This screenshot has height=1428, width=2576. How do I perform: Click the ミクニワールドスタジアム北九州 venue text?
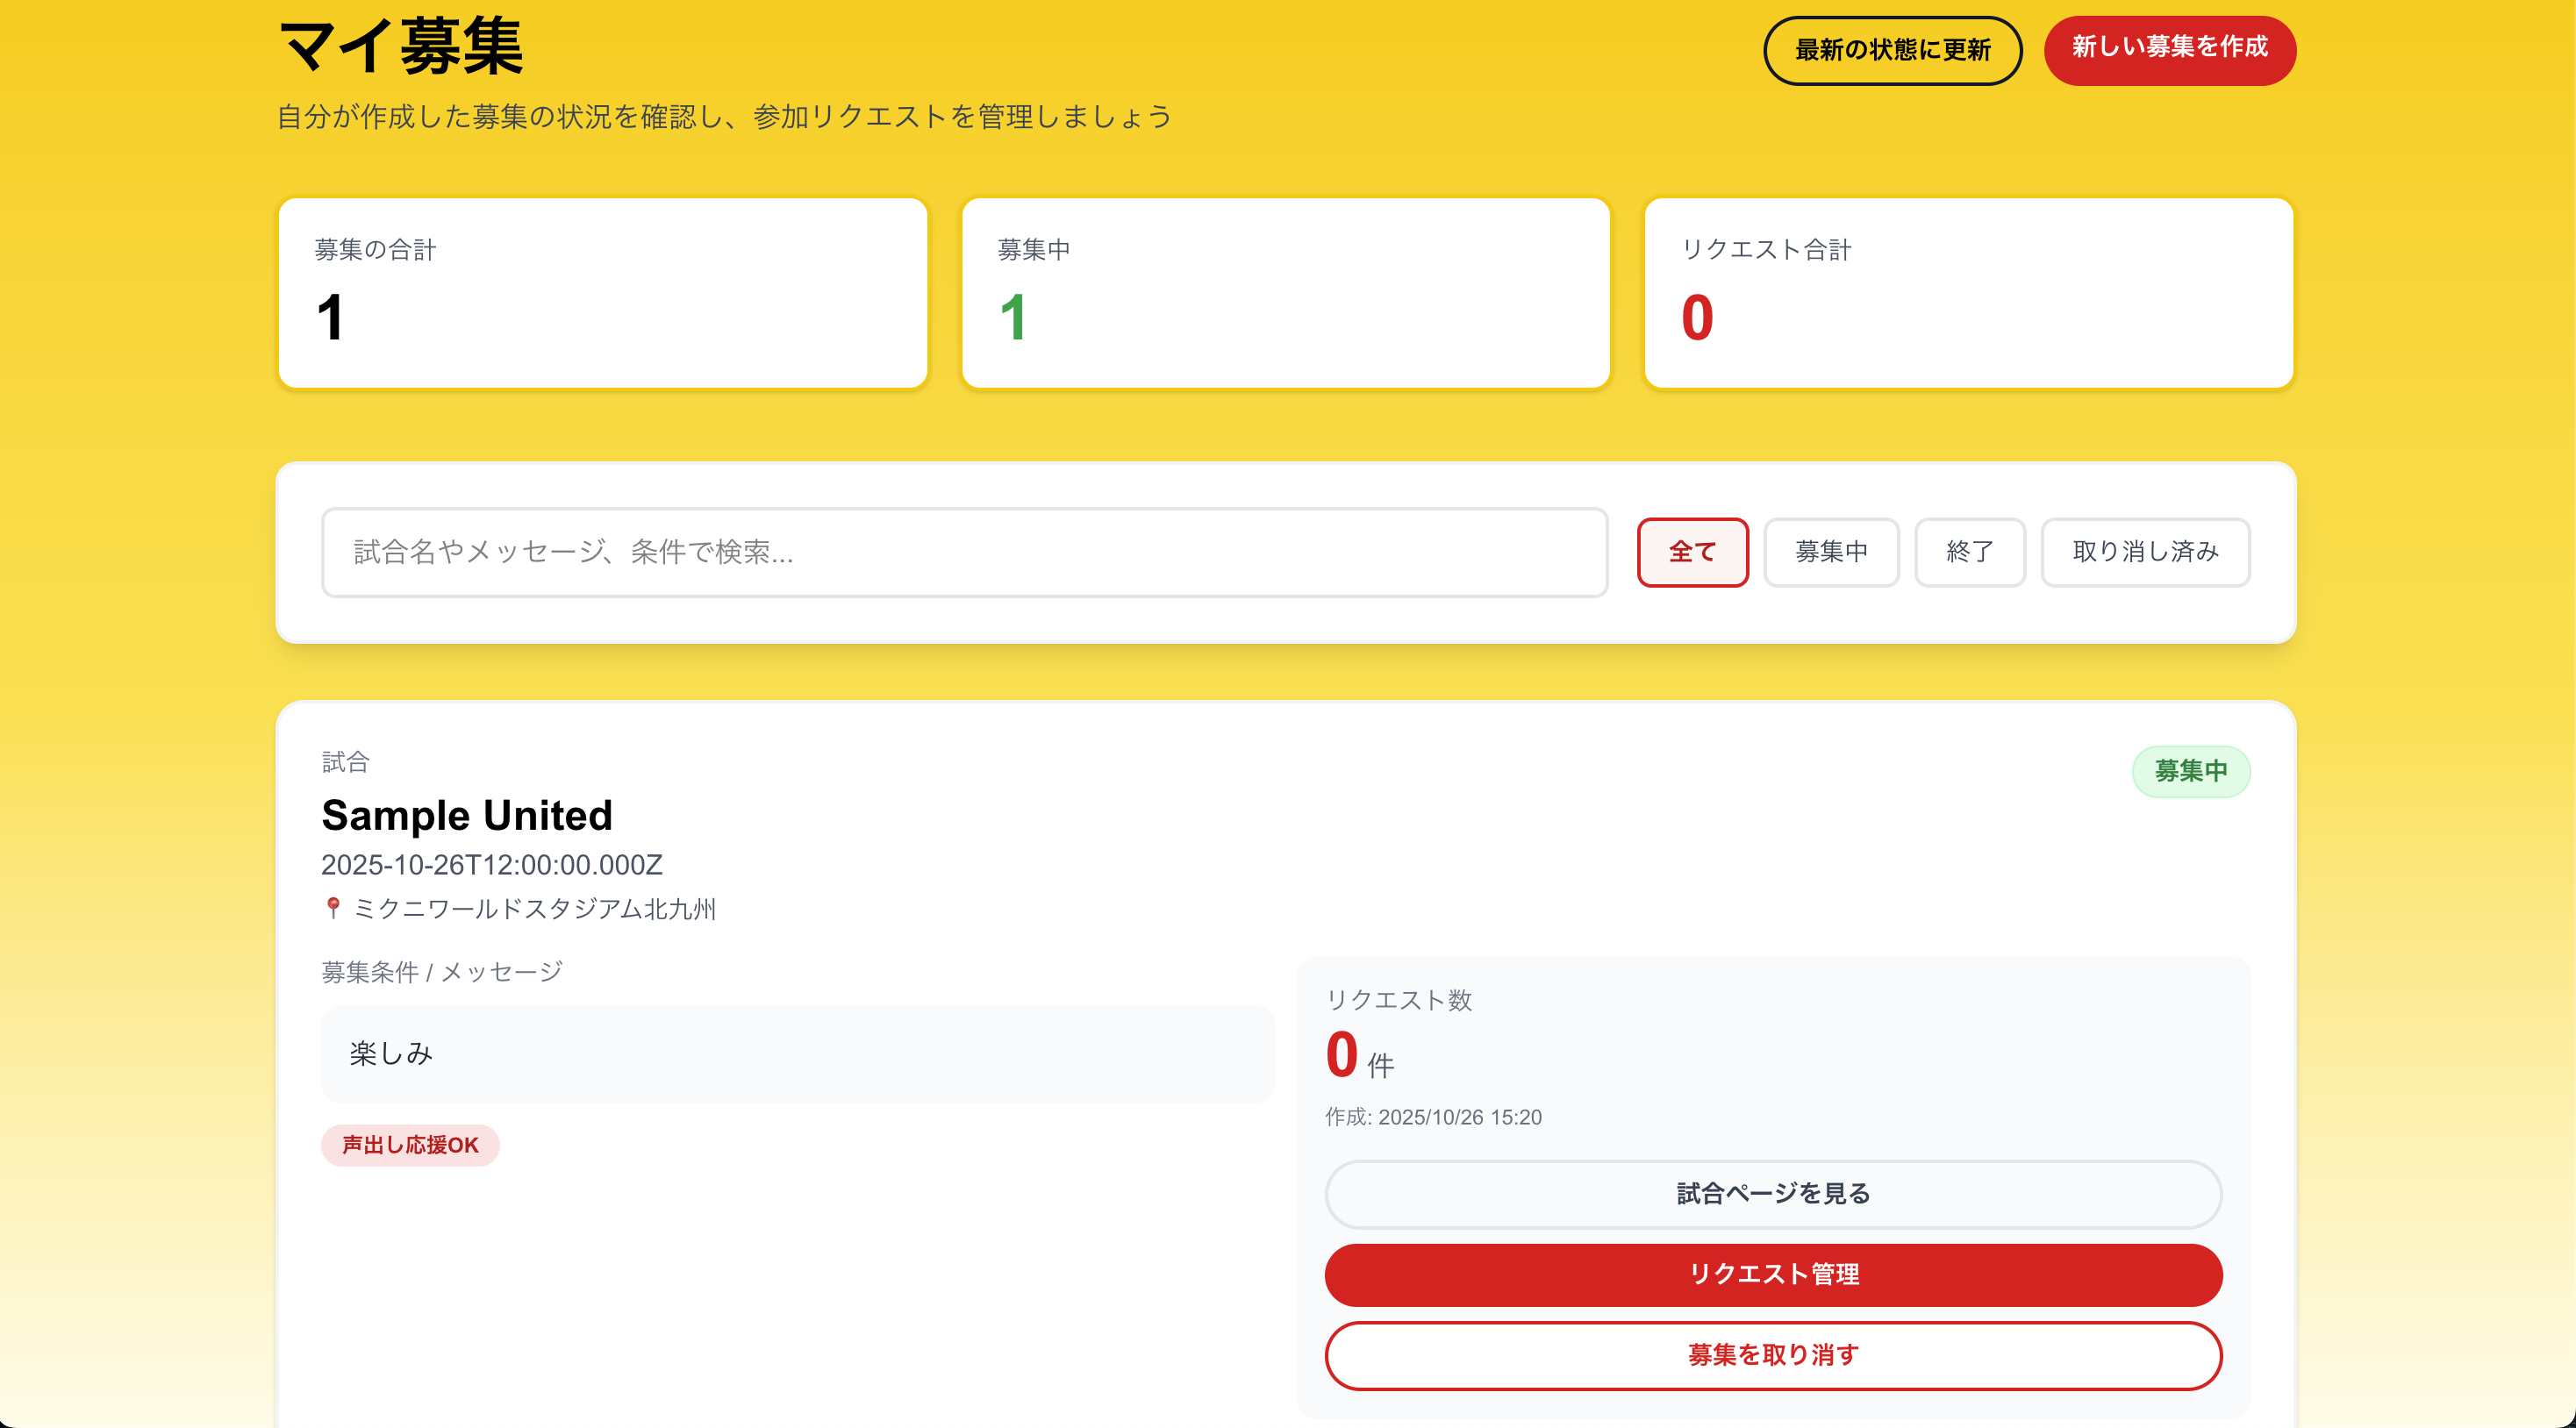[x=534, y=908]
